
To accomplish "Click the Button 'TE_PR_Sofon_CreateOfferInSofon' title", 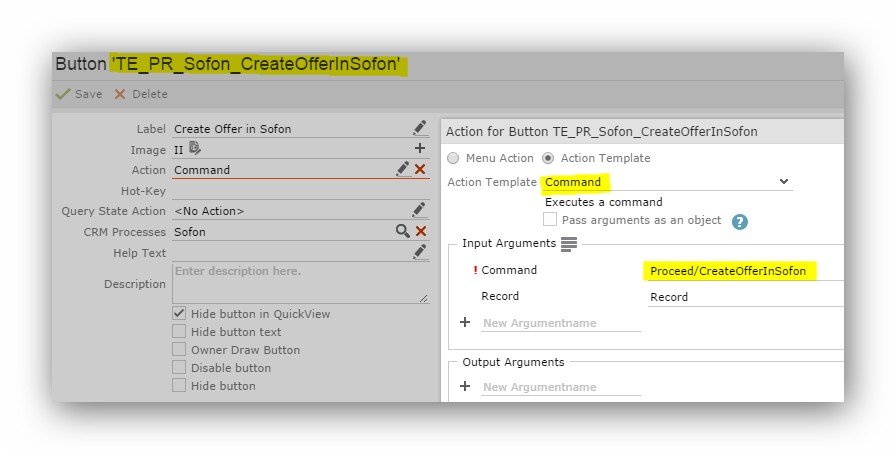I will 227,64.
